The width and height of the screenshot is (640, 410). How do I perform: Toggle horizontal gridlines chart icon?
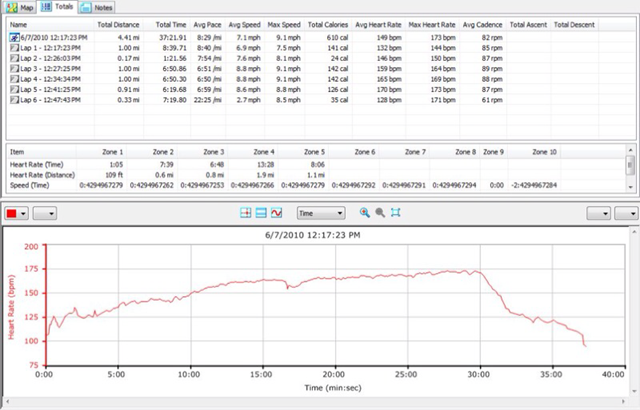261,213
